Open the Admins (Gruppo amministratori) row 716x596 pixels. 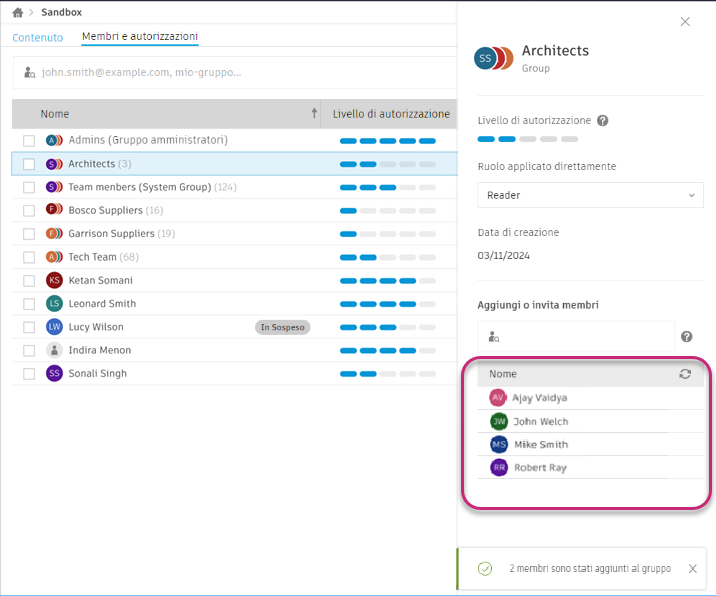(234, 140)
